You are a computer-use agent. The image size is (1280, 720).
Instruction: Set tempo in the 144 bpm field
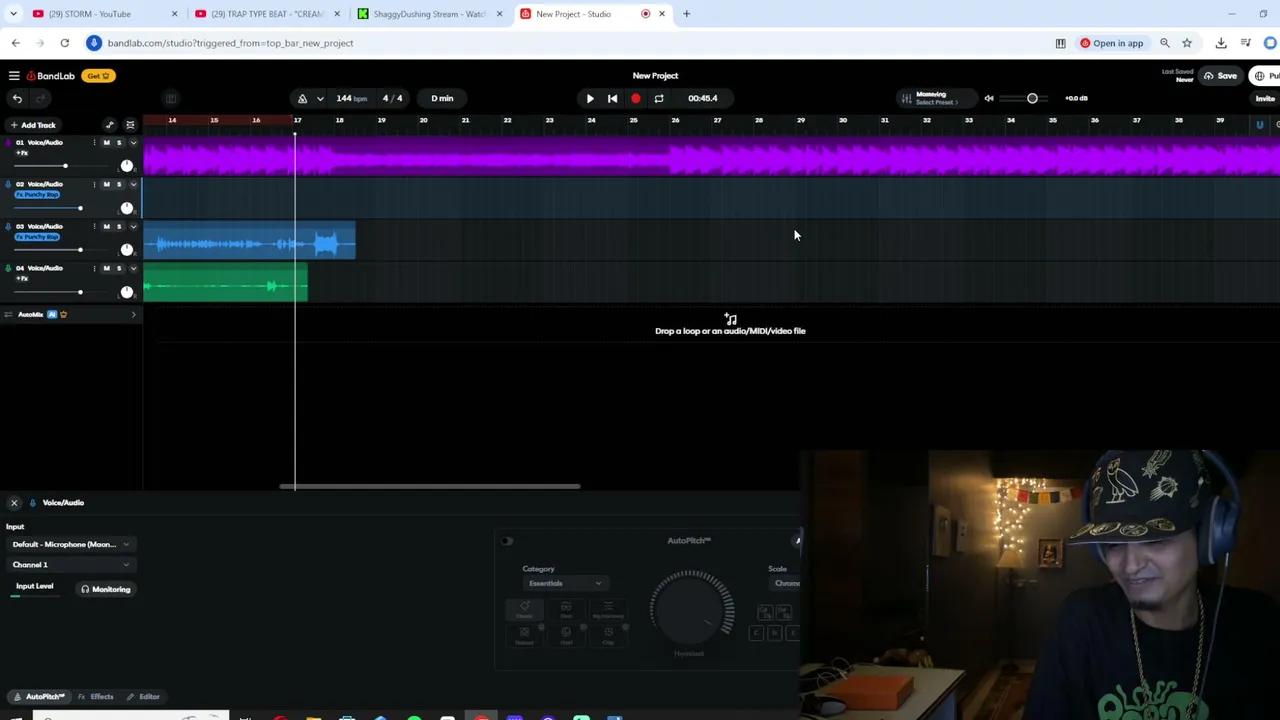click(x=351, y=98)
